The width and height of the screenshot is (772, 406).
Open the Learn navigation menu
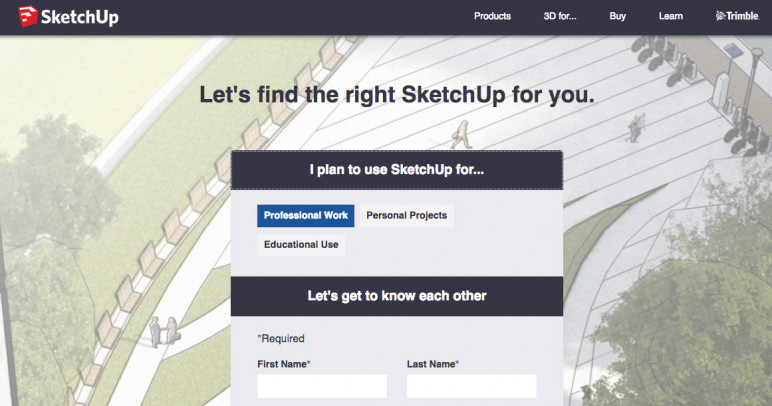(671, 16)
